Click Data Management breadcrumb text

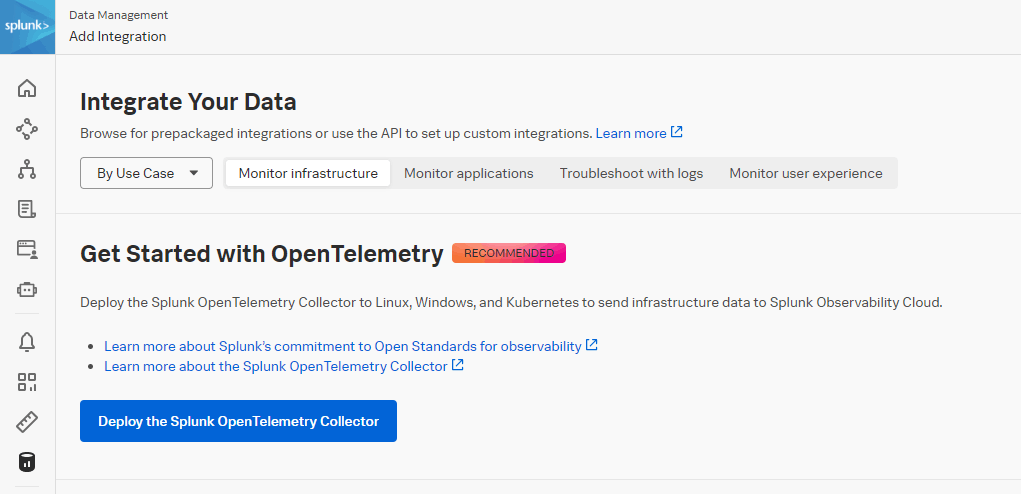(x=119, y=15)
